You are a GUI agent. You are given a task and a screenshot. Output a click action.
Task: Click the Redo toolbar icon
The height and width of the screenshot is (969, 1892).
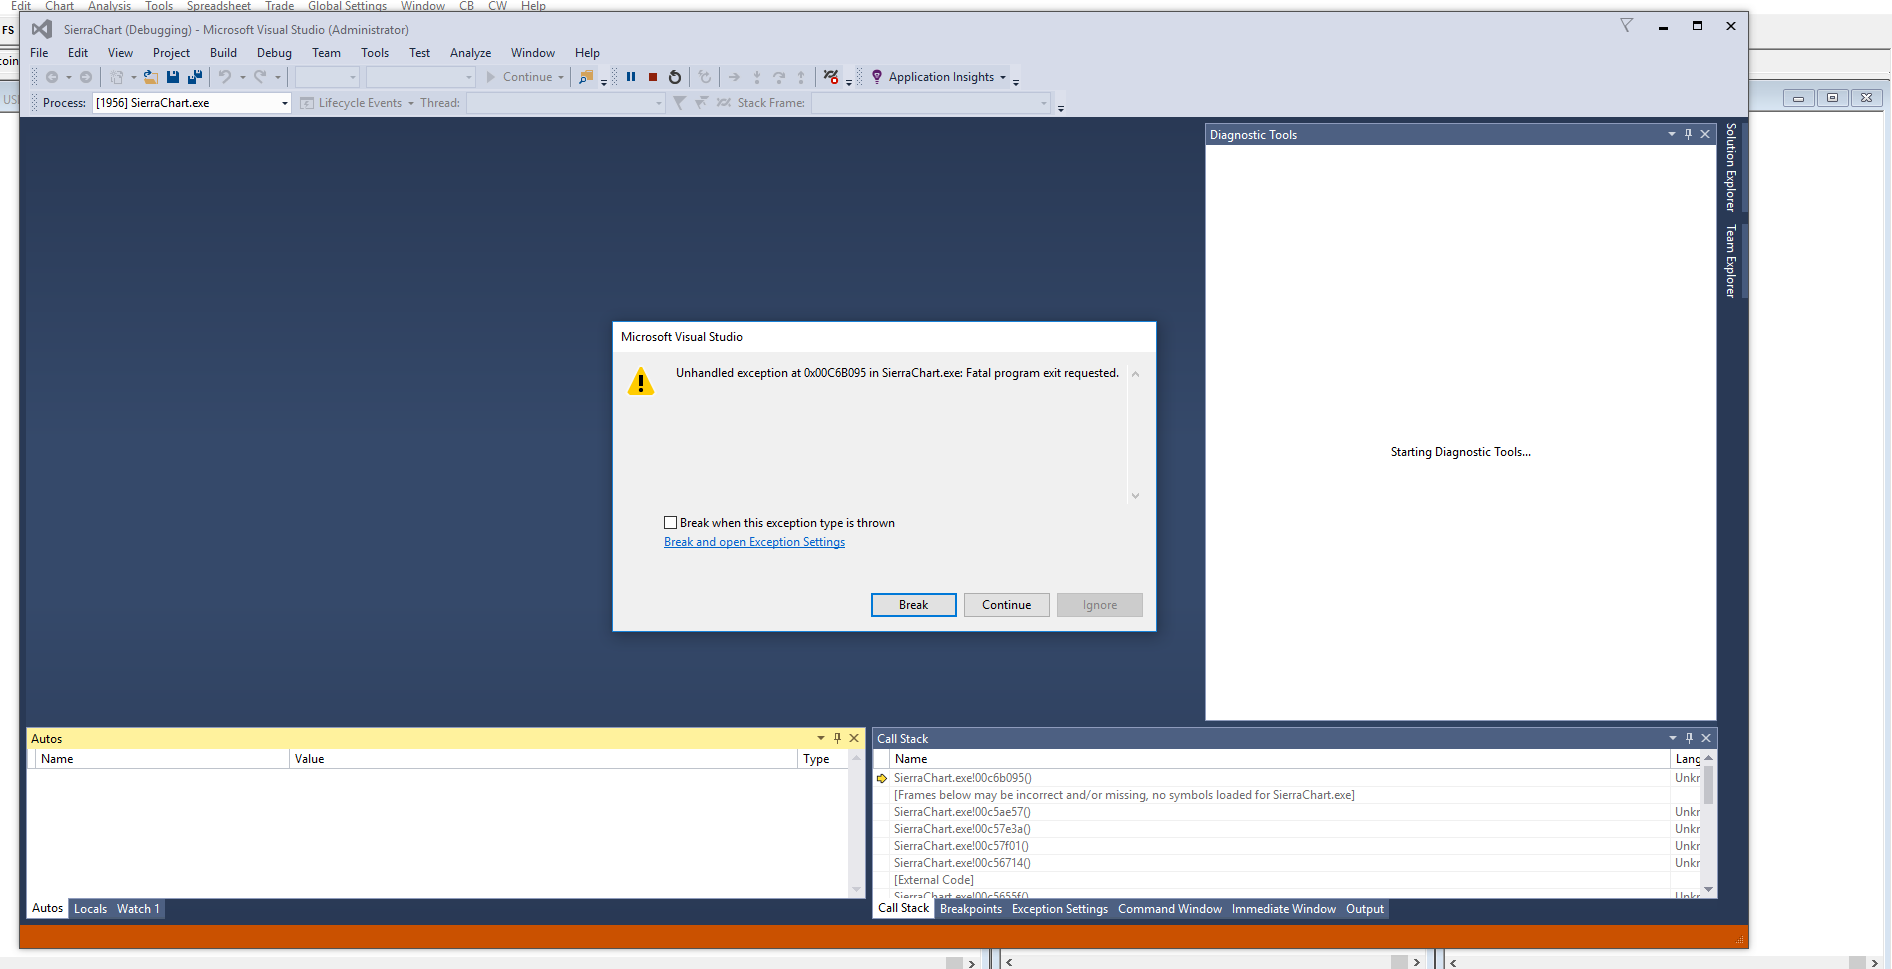(x=260, y=77)
